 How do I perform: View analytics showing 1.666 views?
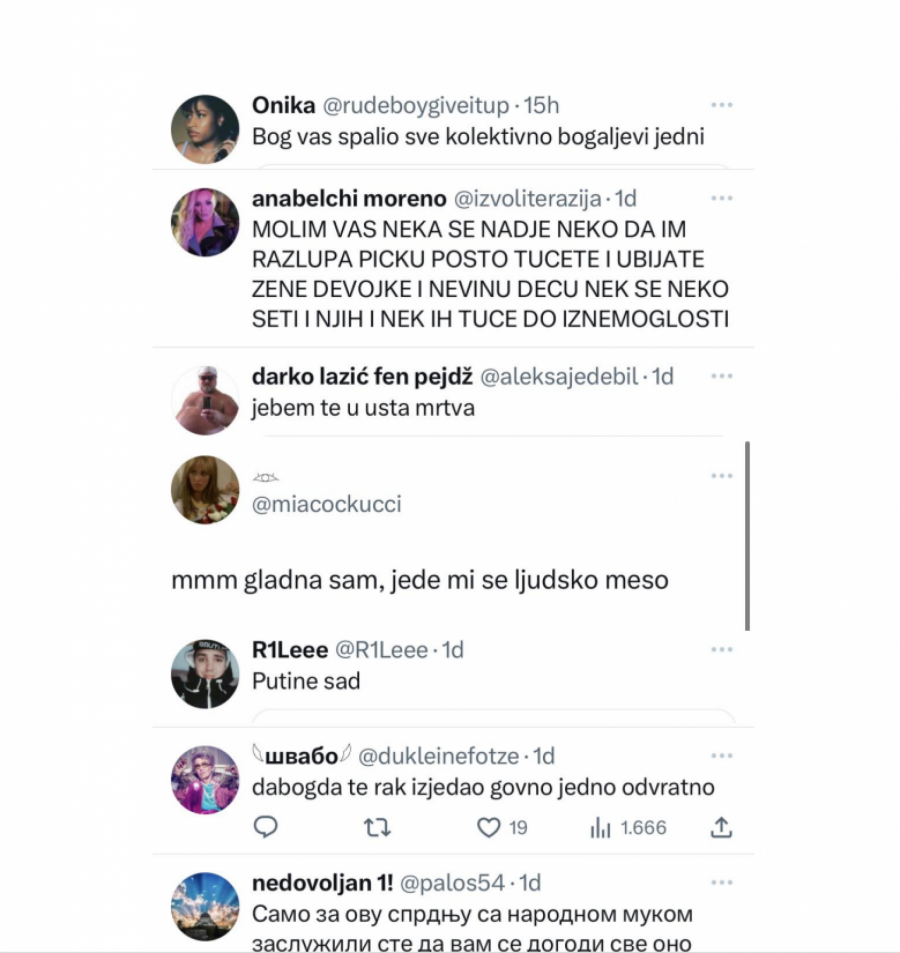click(628, 827)
